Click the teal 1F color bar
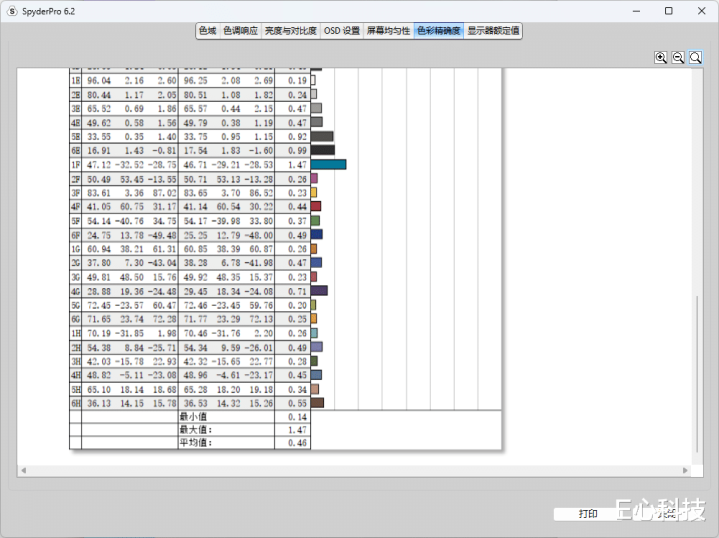Screen dimensions: 719x538 [328, 164]
